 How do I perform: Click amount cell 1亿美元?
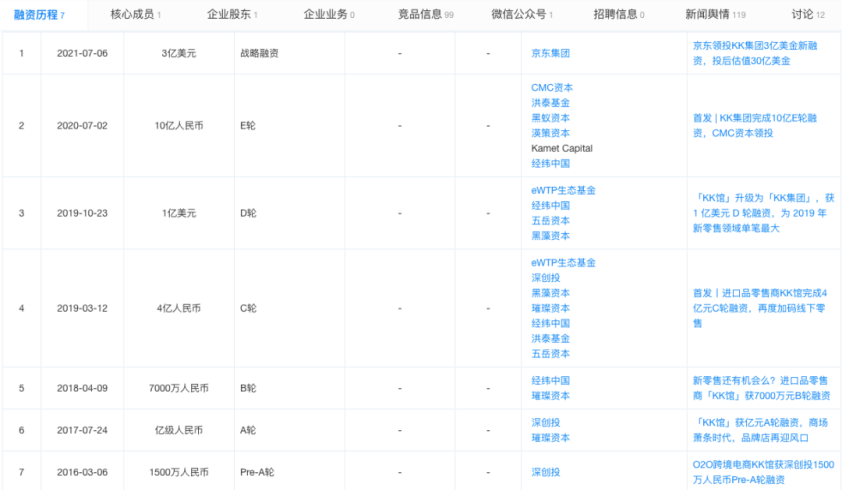179,213
